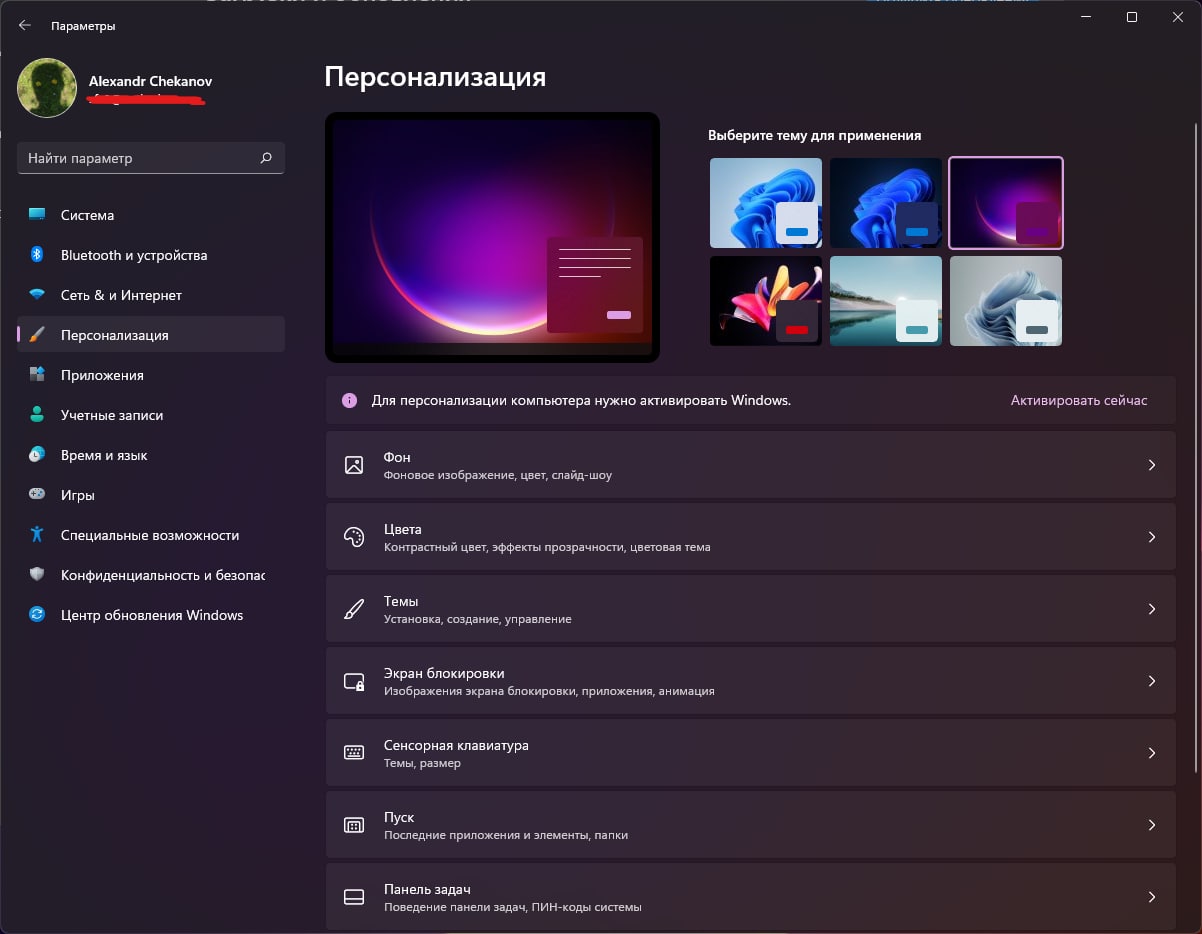Click the Windows Update sync icon
1202x934 pixels.
coord(37,615)
